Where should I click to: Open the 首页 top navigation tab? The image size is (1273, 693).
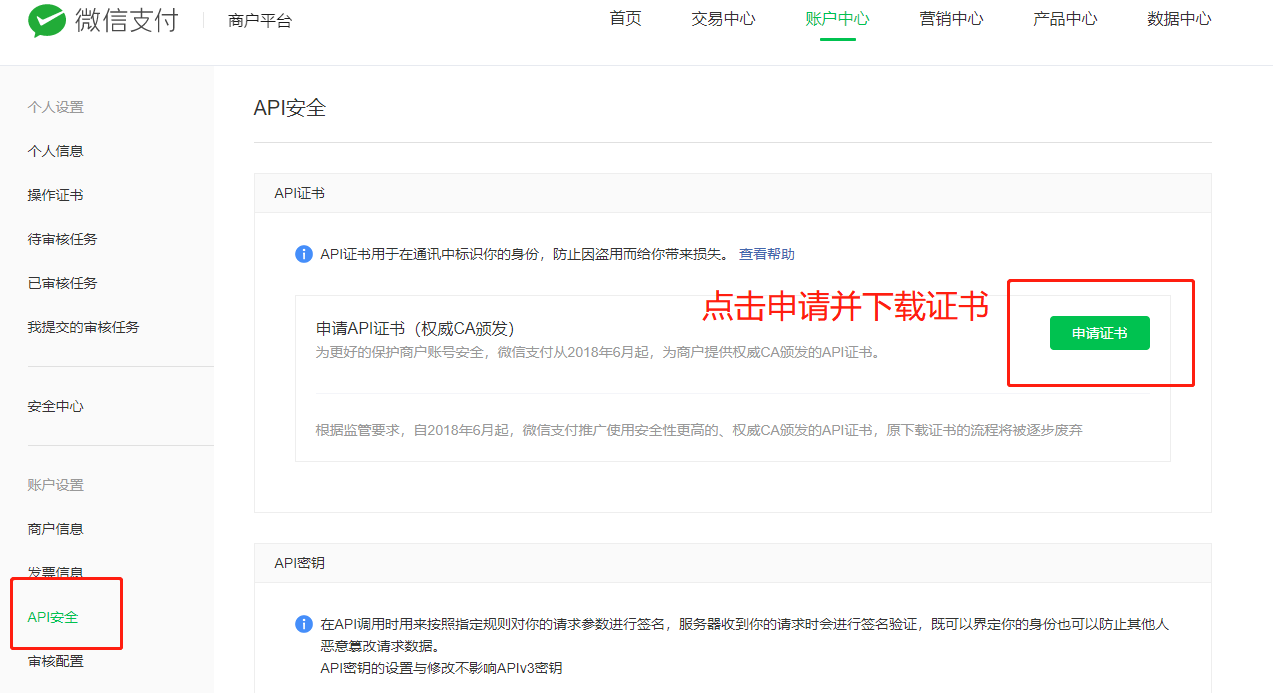click(x=626, y=19)
